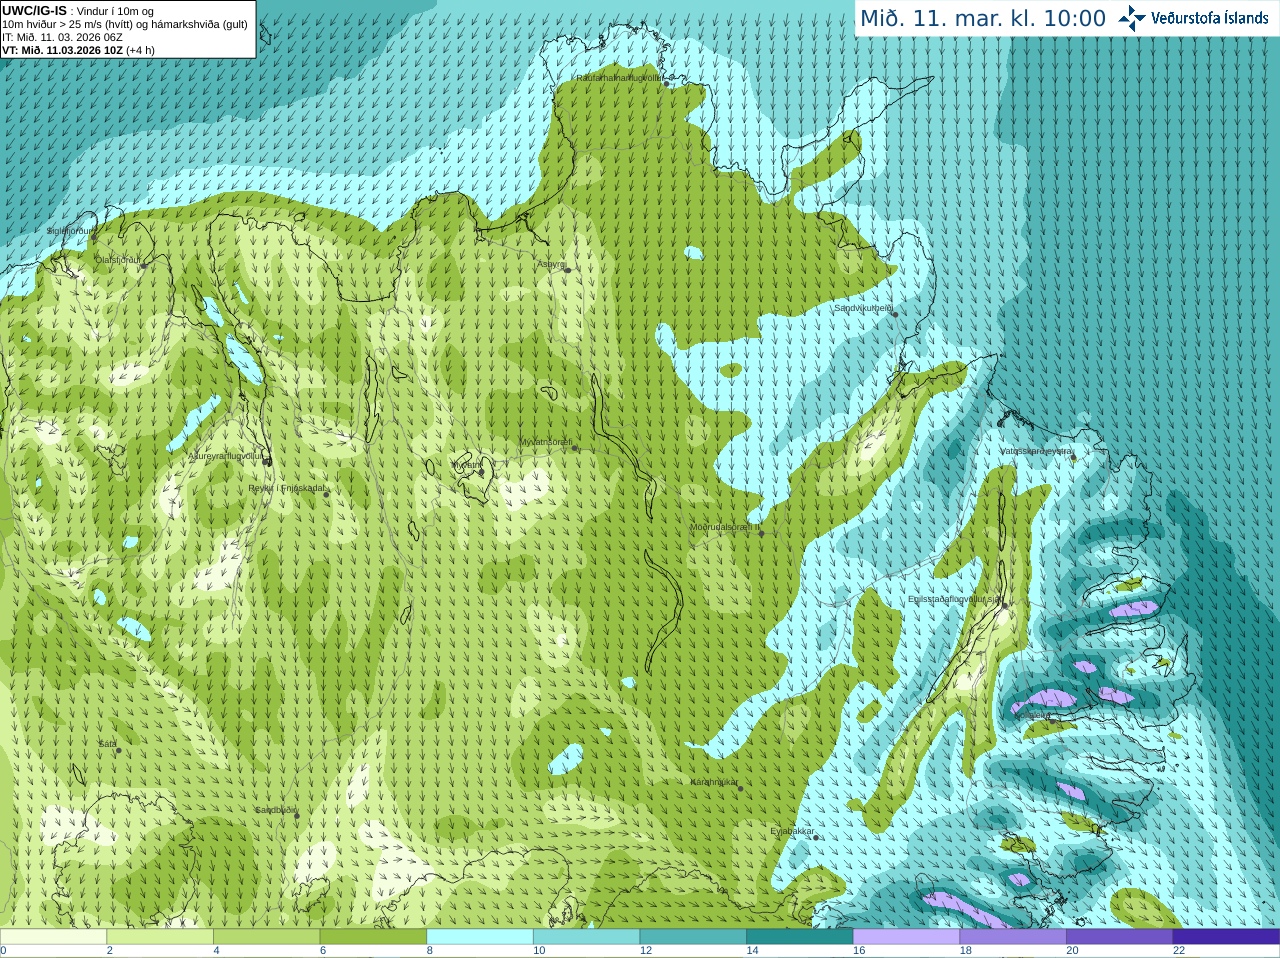Click the Sátá station label

point(108,744)
